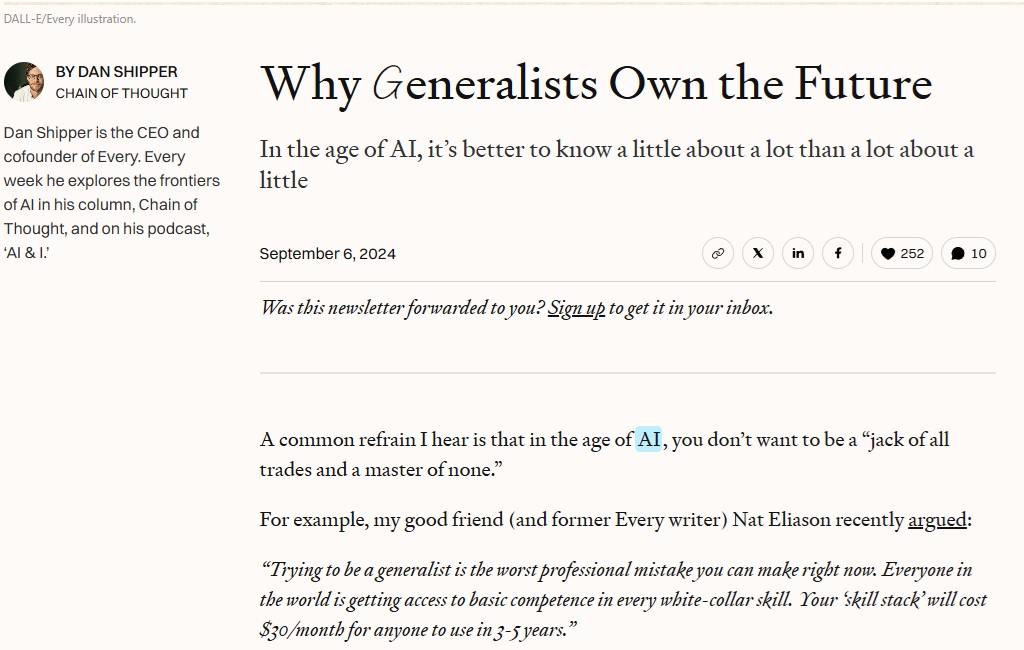Open the underlined argued link
The height and width of the screenshot is (650, 1024).
coord(937,520)
